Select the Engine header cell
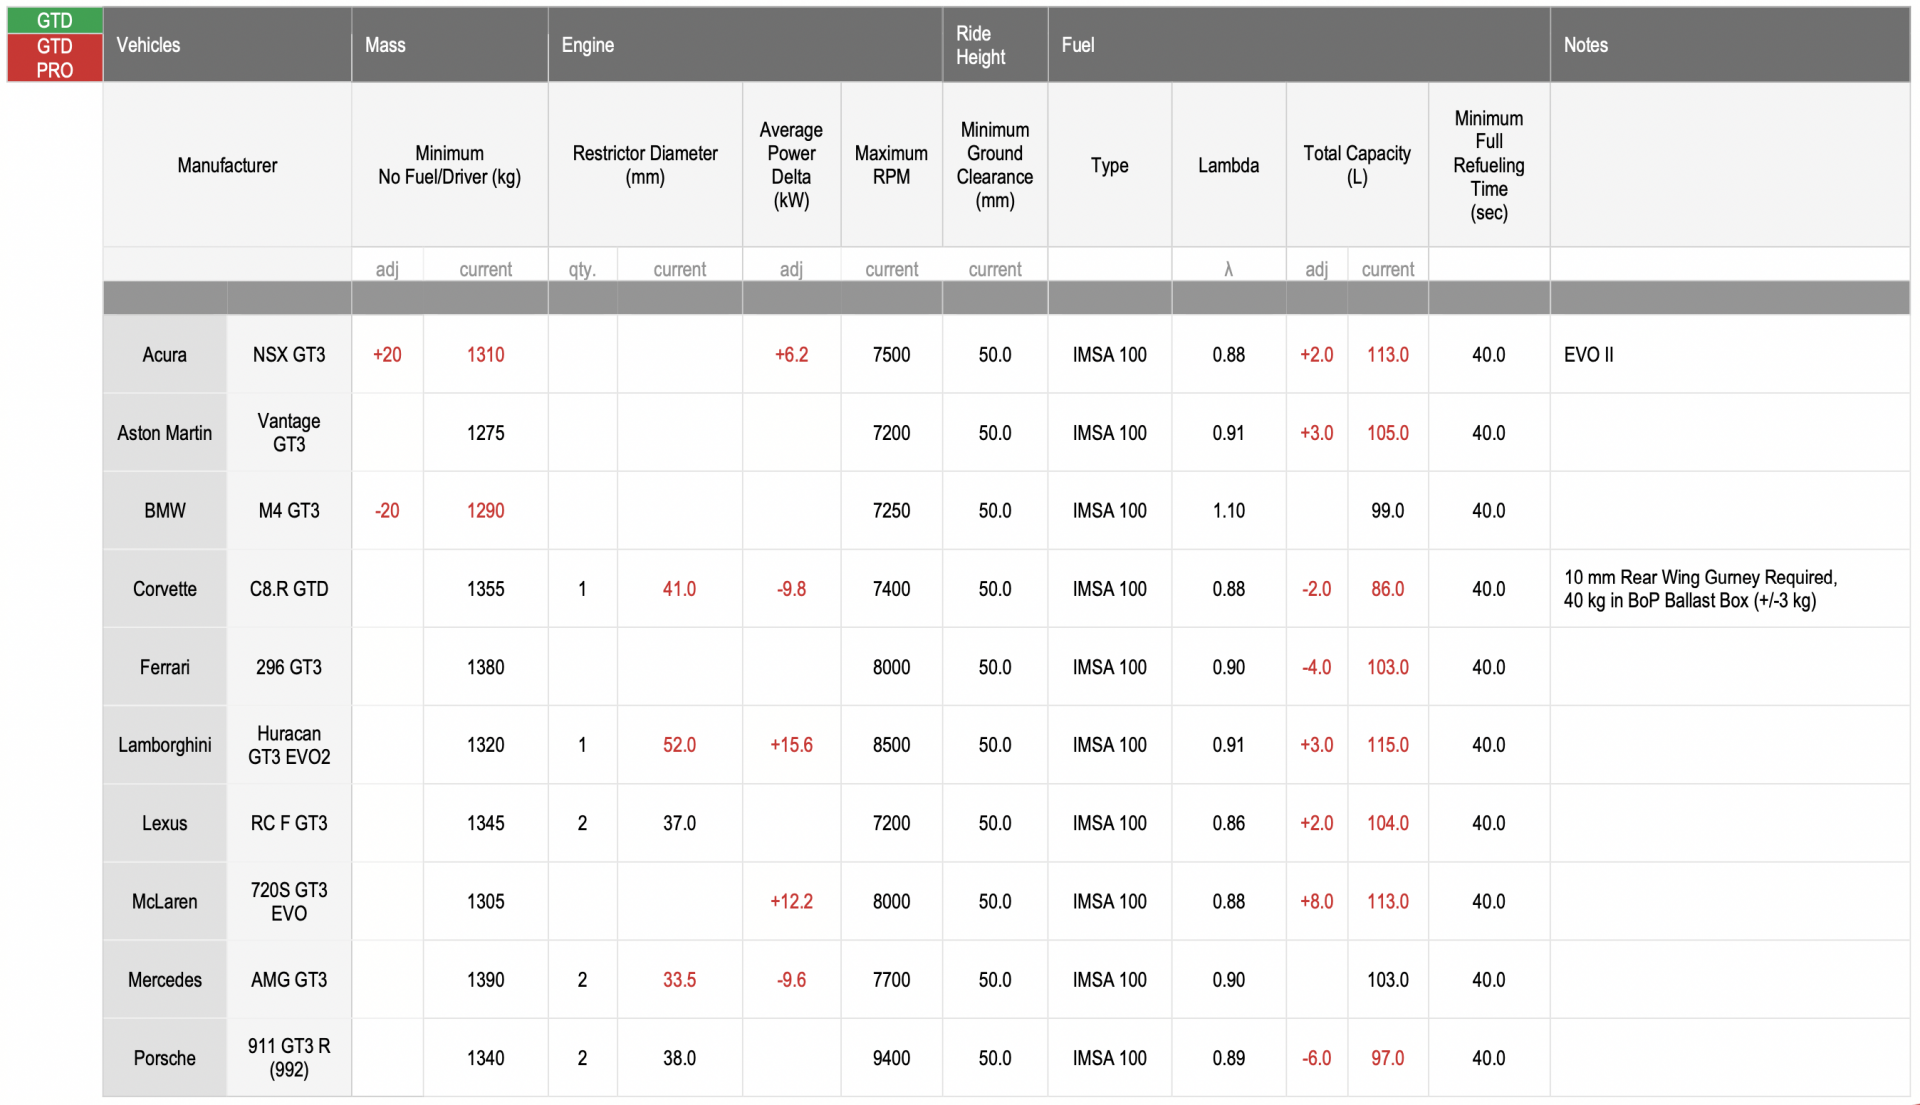Screen dimensions: 1920x1105 [745, 45]
